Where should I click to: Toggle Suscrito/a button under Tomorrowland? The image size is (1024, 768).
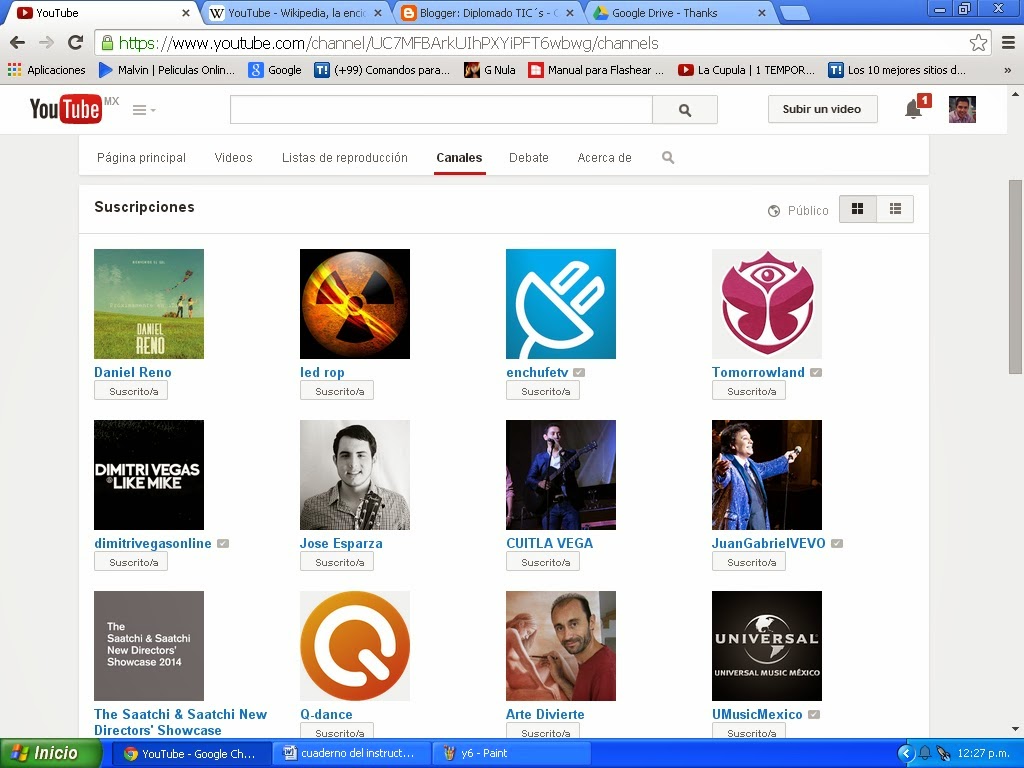[749, 391]
